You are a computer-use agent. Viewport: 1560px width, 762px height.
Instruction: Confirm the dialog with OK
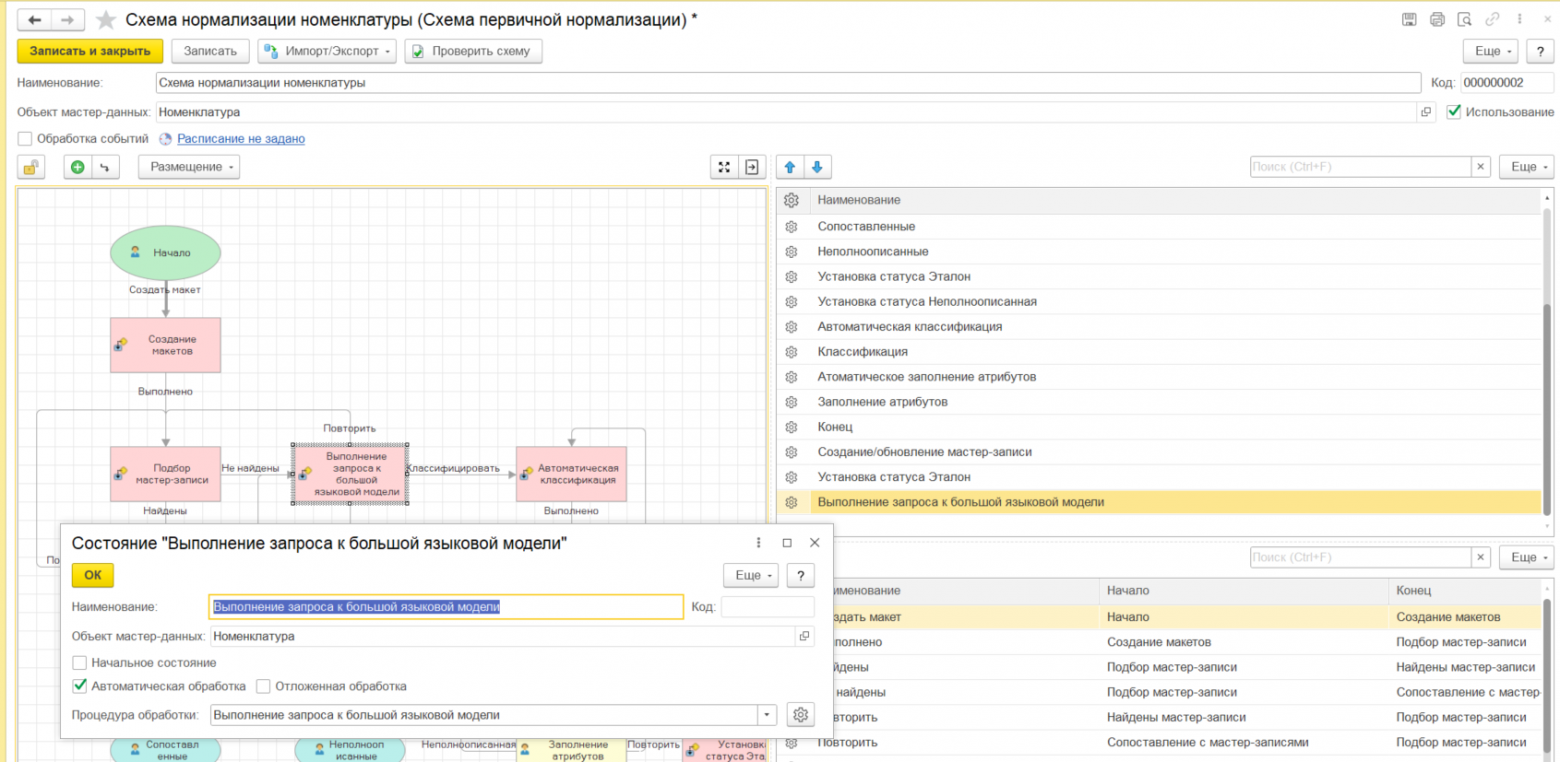(93, 575)
